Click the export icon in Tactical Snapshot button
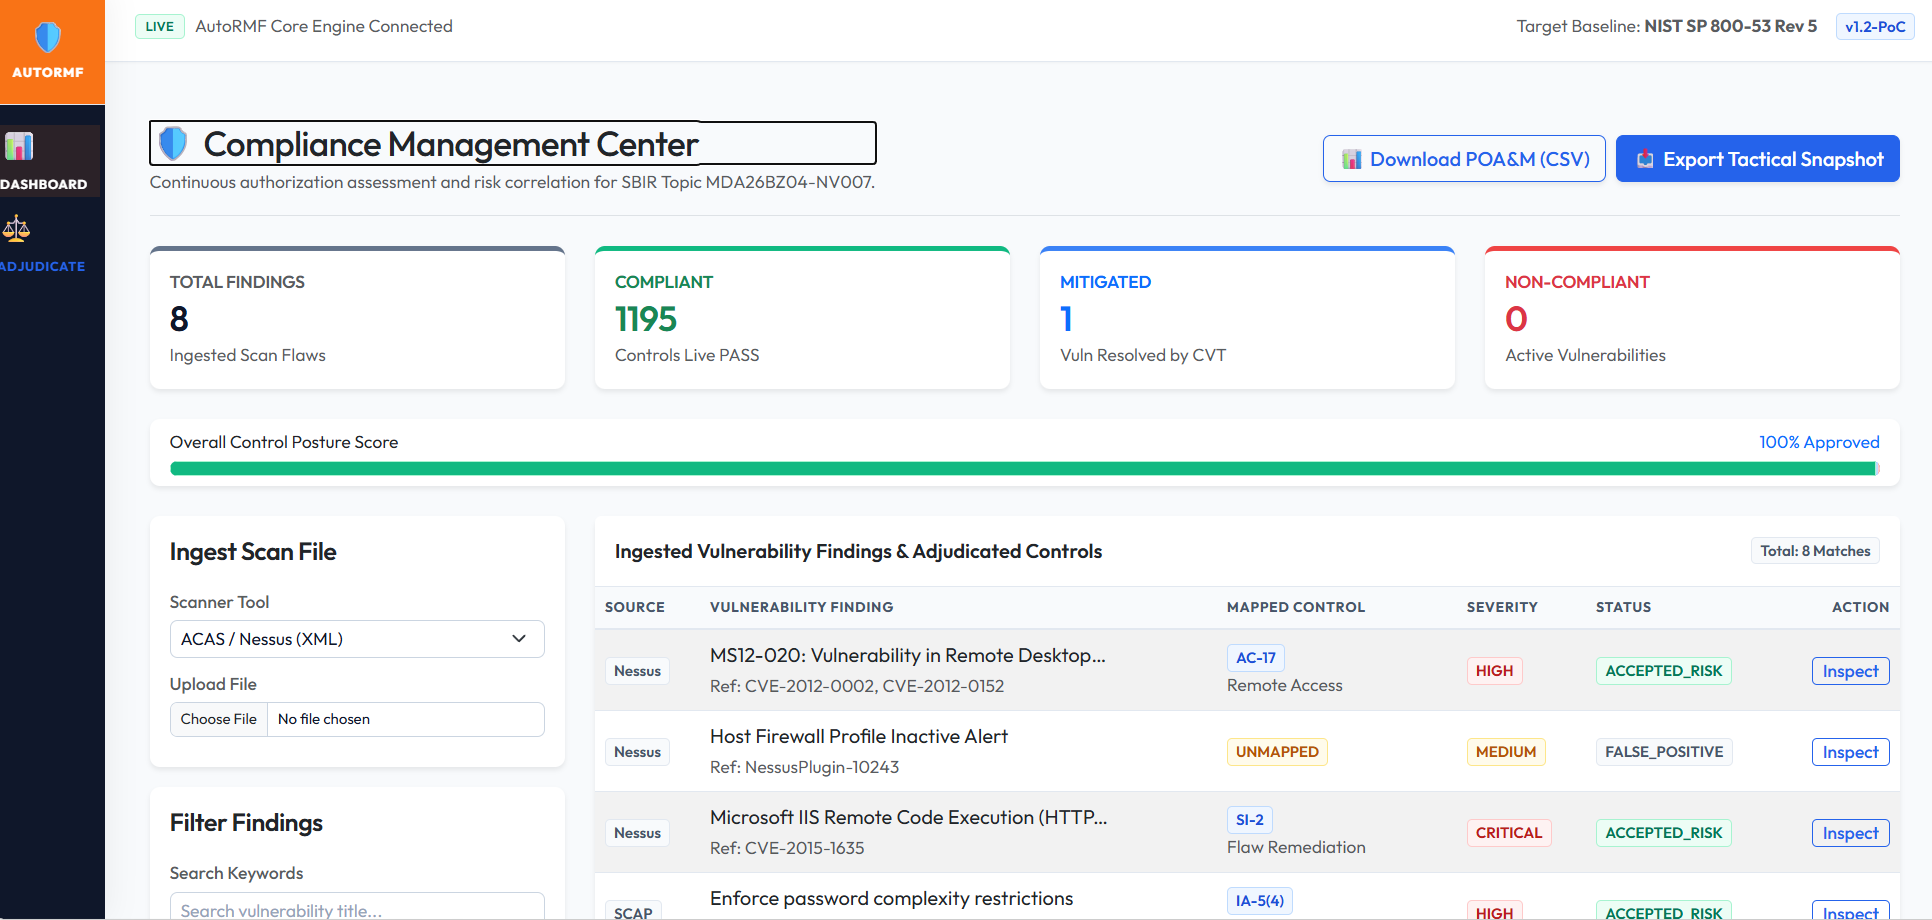The width and height of the screenshot is (1932, 920). click(x=1645, y=159)
